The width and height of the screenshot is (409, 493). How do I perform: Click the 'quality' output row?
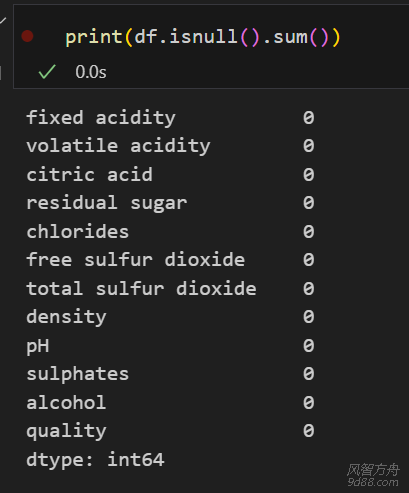(x=170, y=431)
